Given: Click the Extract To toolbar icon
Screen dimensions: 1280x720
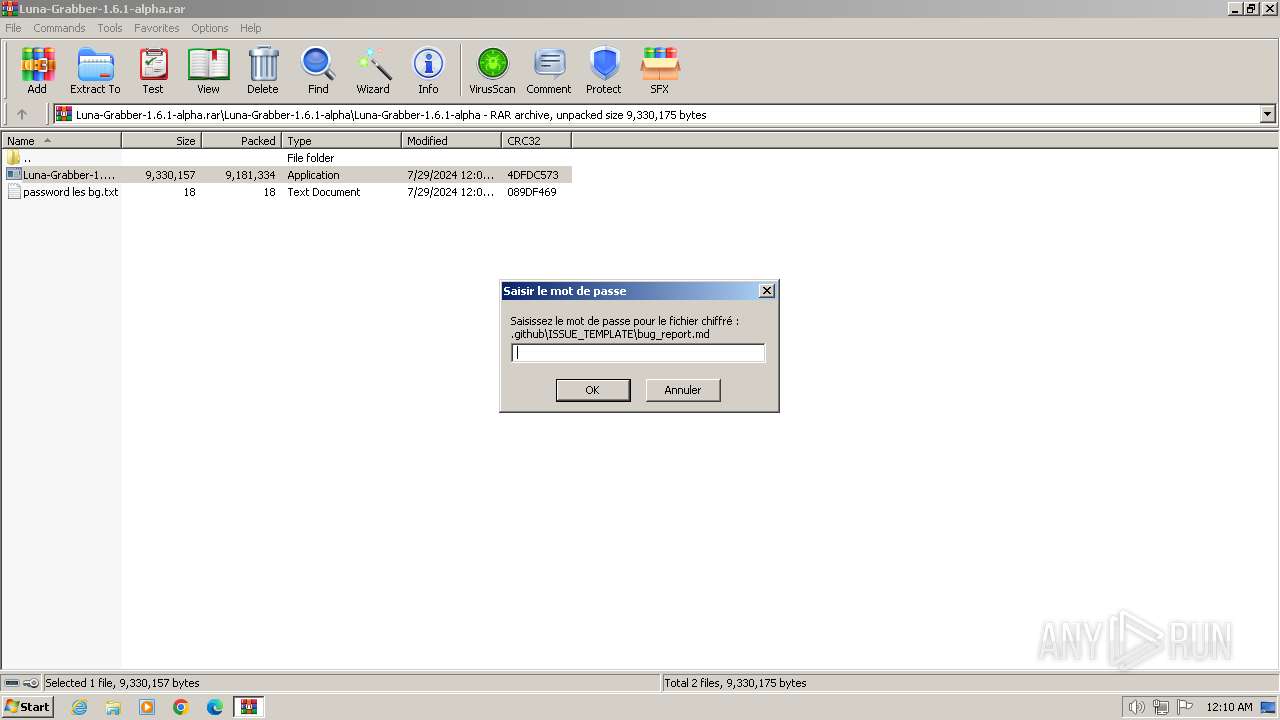Looking at the screenshot, I should (95, 70).
